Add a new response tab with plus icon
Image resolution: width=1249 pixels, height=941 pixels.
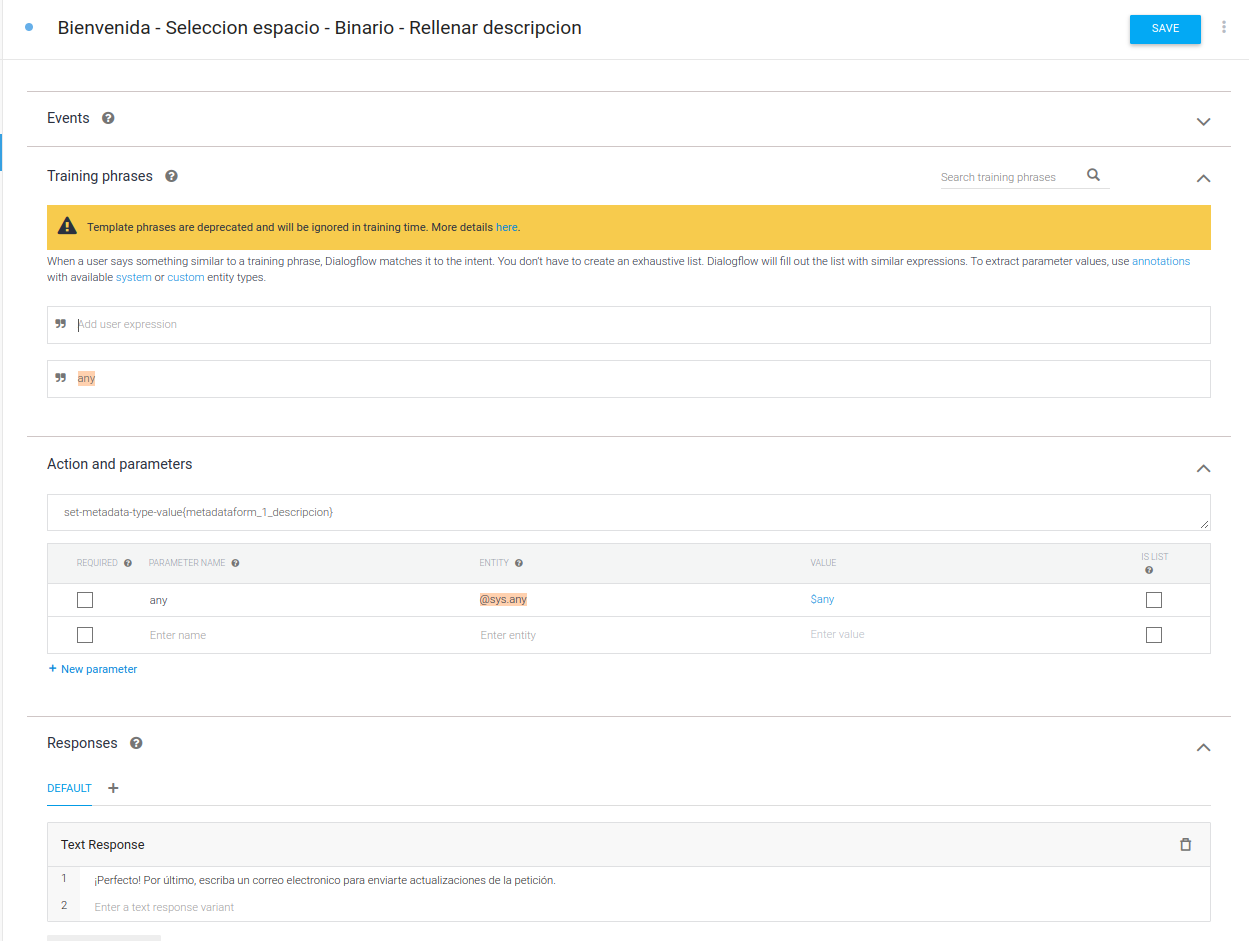coord(113,788)
